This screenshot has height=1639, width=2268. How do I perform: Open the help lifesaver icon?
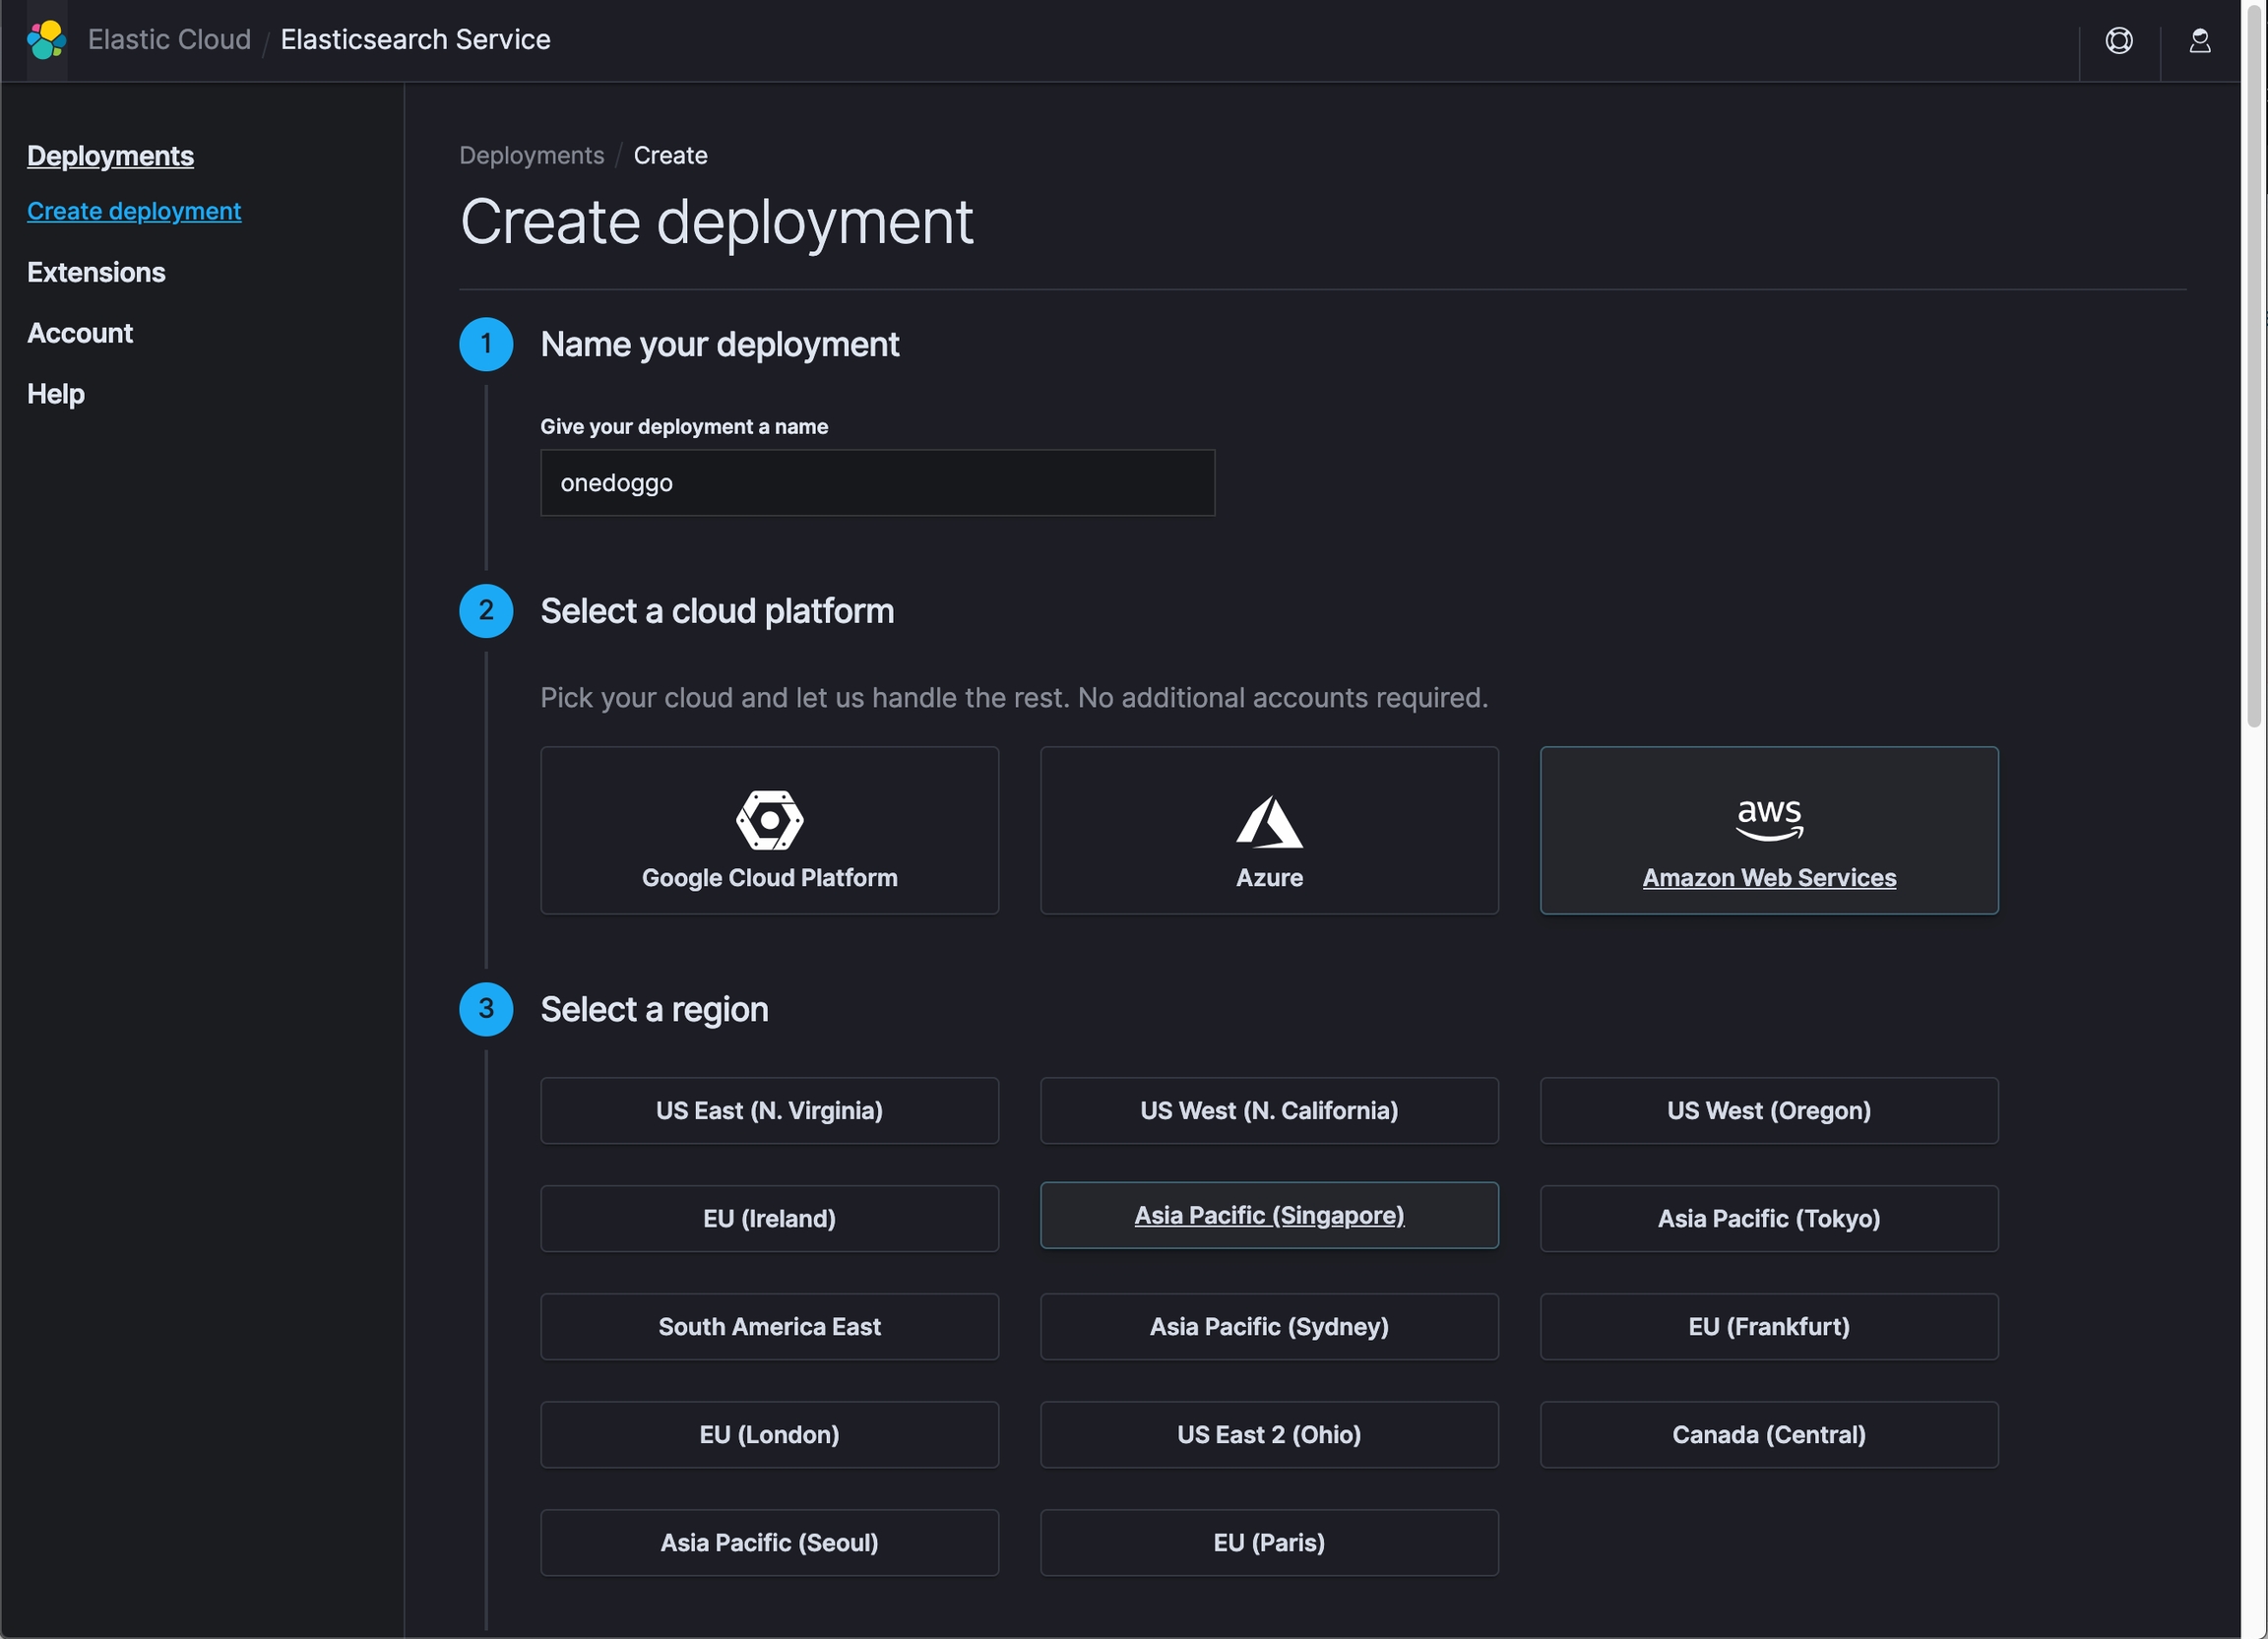pos(2118,40)
